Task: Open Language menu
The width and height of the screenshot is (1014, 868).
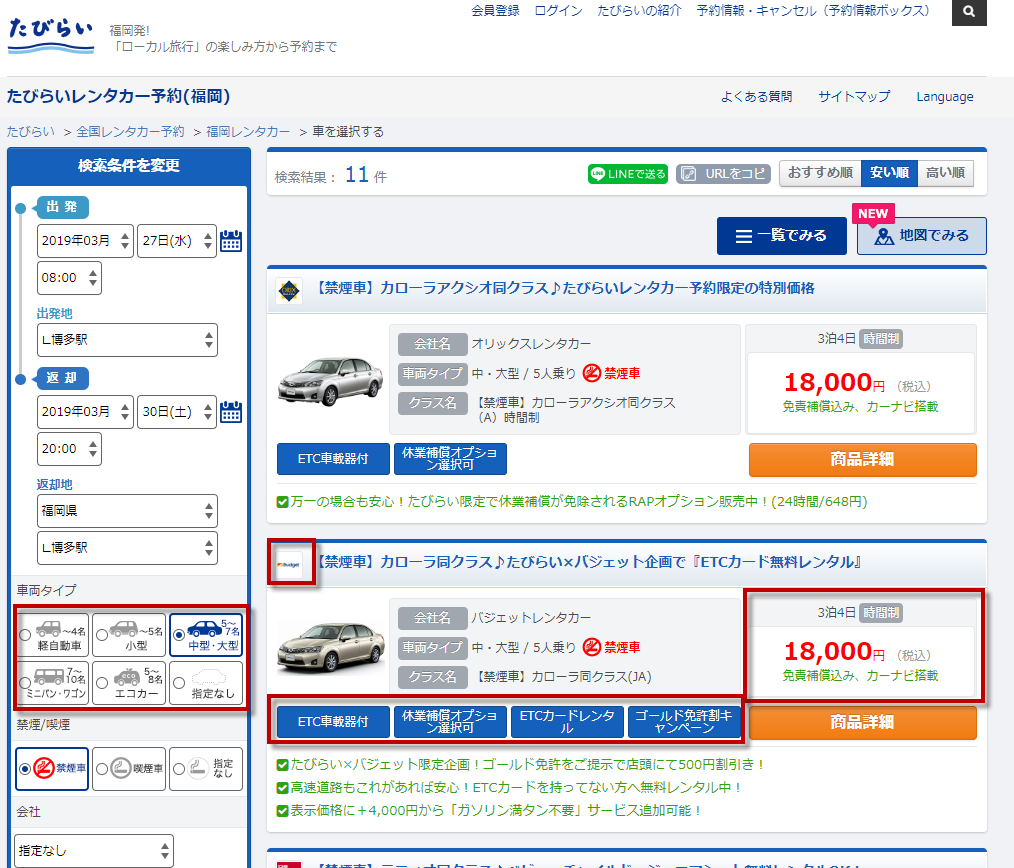Action: click(x=945, y=97)
